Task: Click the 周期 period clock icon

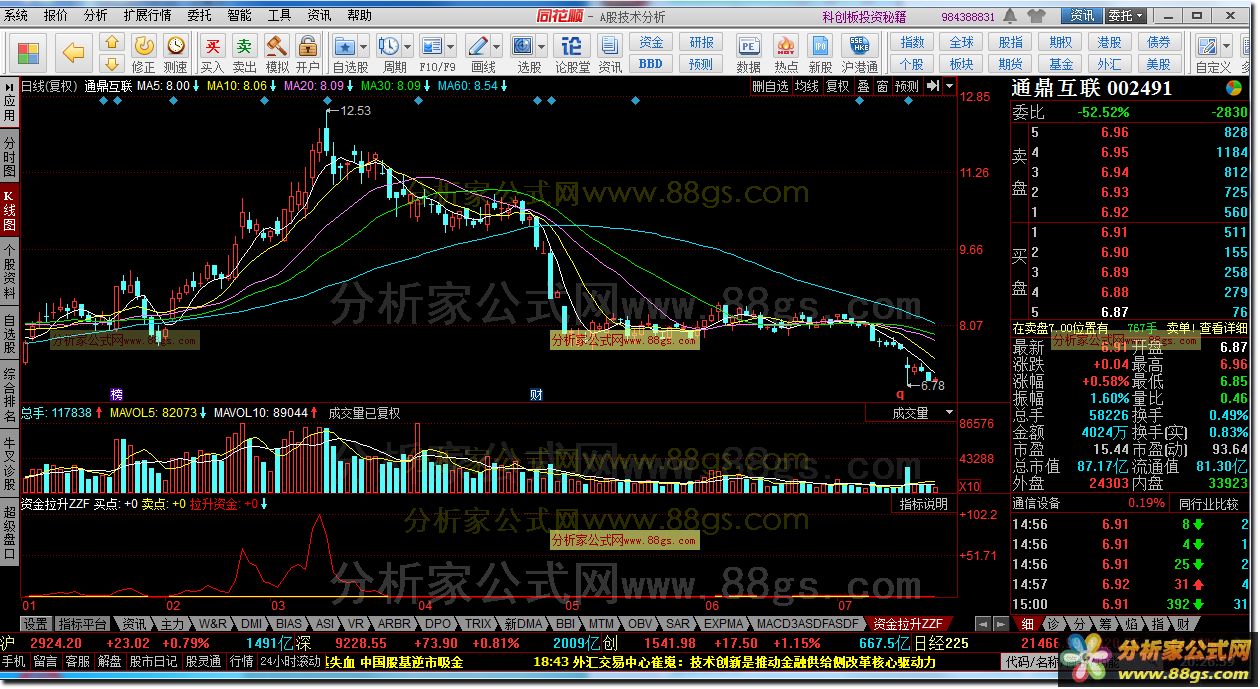Action: click(x=388, y=46)
